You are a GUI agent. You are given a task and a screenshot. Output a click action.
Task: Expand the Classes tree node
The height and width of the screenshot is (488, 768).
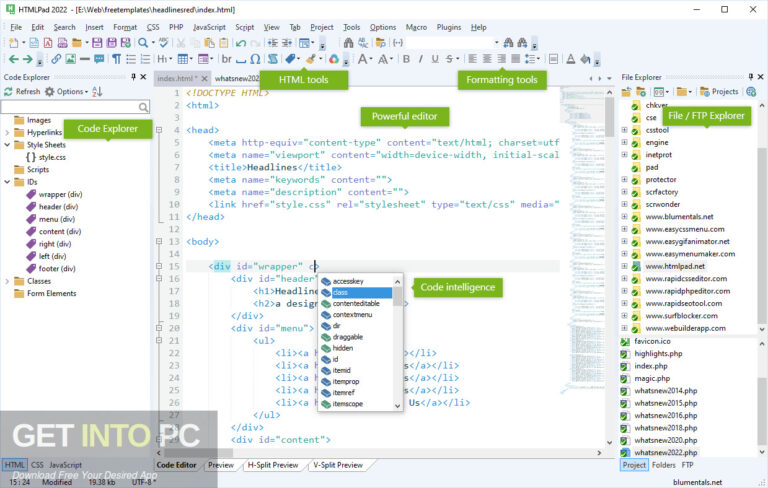coord(7,281)
